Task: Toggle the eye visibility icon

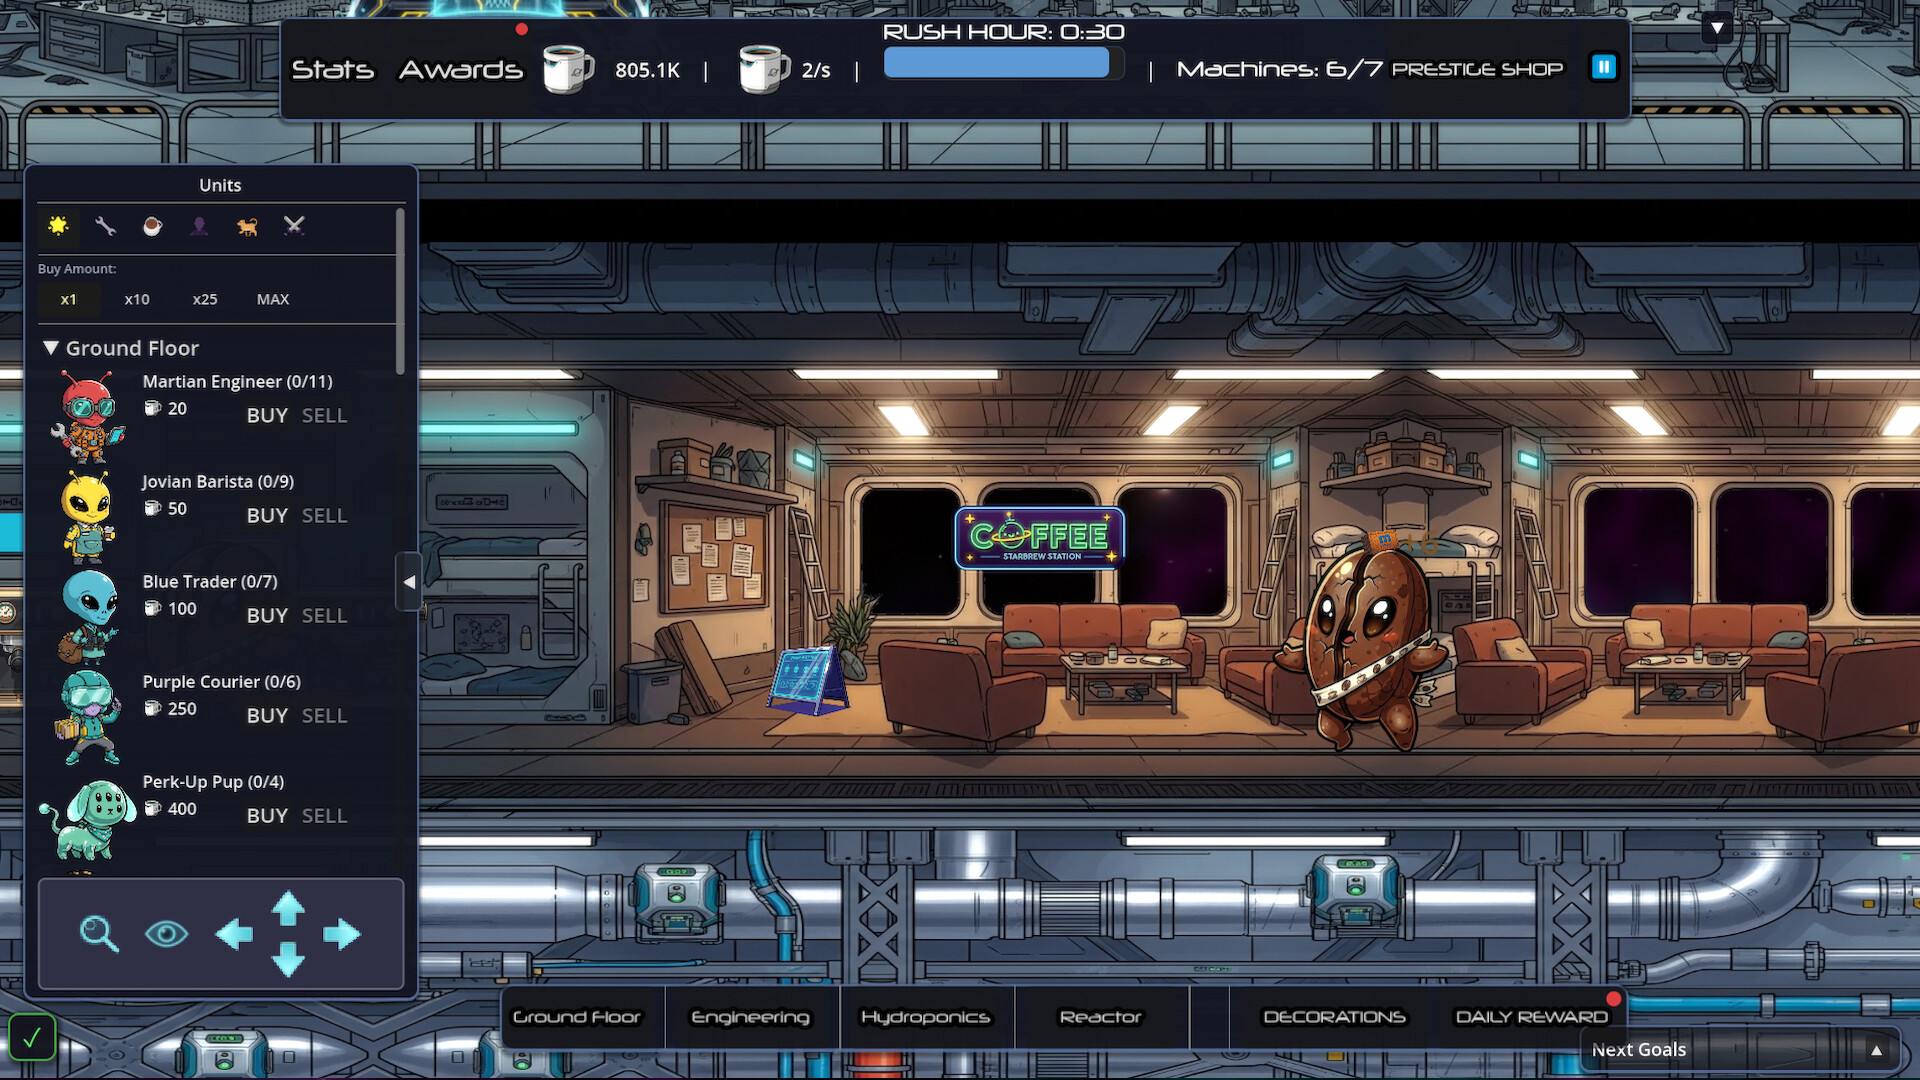Action: (x=167, y=933)
